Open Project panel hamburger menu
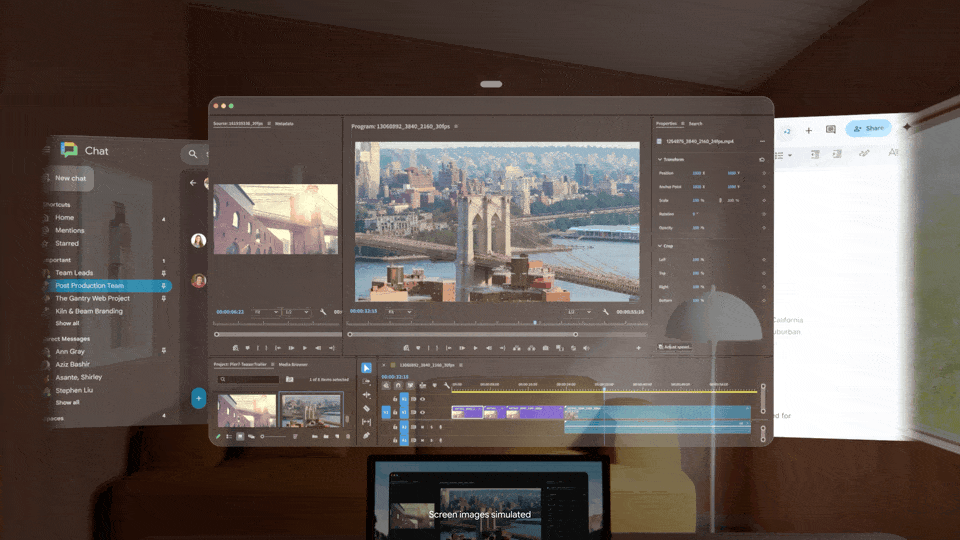Screen dimensions: 960x540 point(272,364)
